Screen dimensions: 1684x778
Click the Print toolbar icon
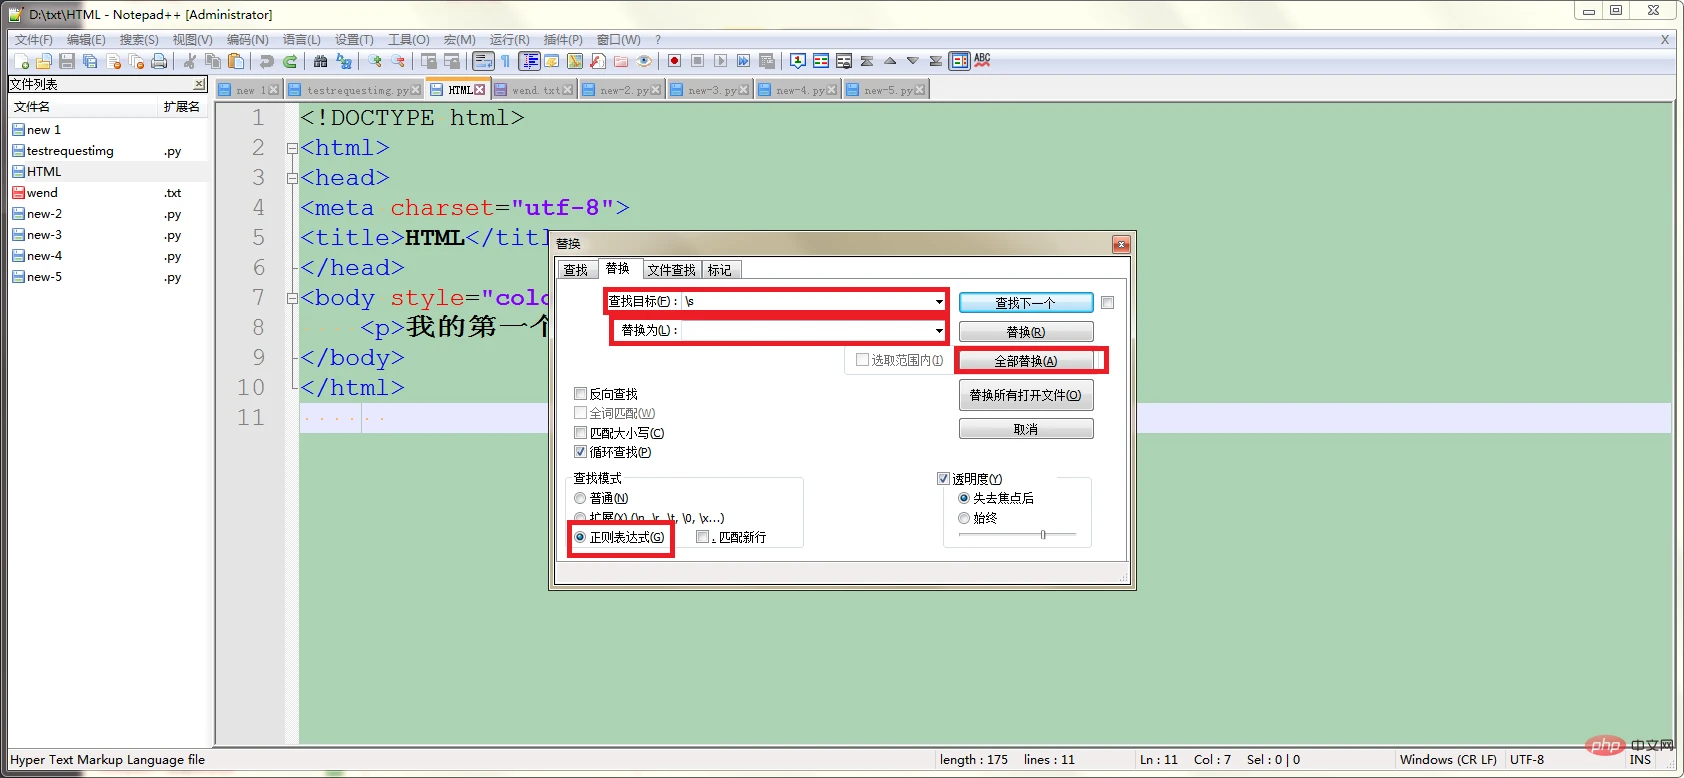(159, 62)
